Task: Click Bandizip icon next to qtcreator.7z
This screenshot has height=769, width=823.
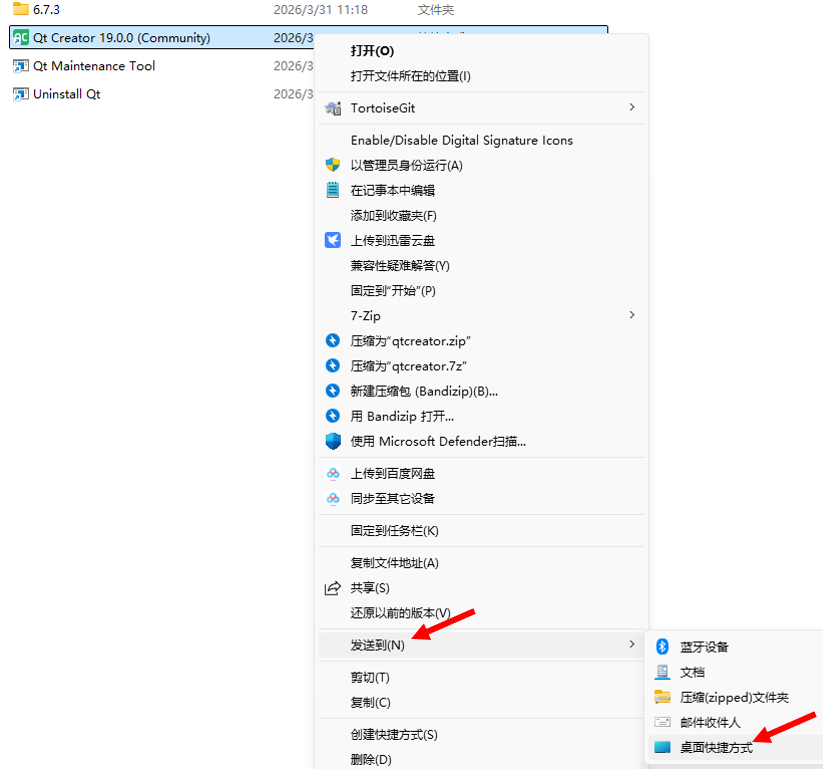Action: coord(333,365)
